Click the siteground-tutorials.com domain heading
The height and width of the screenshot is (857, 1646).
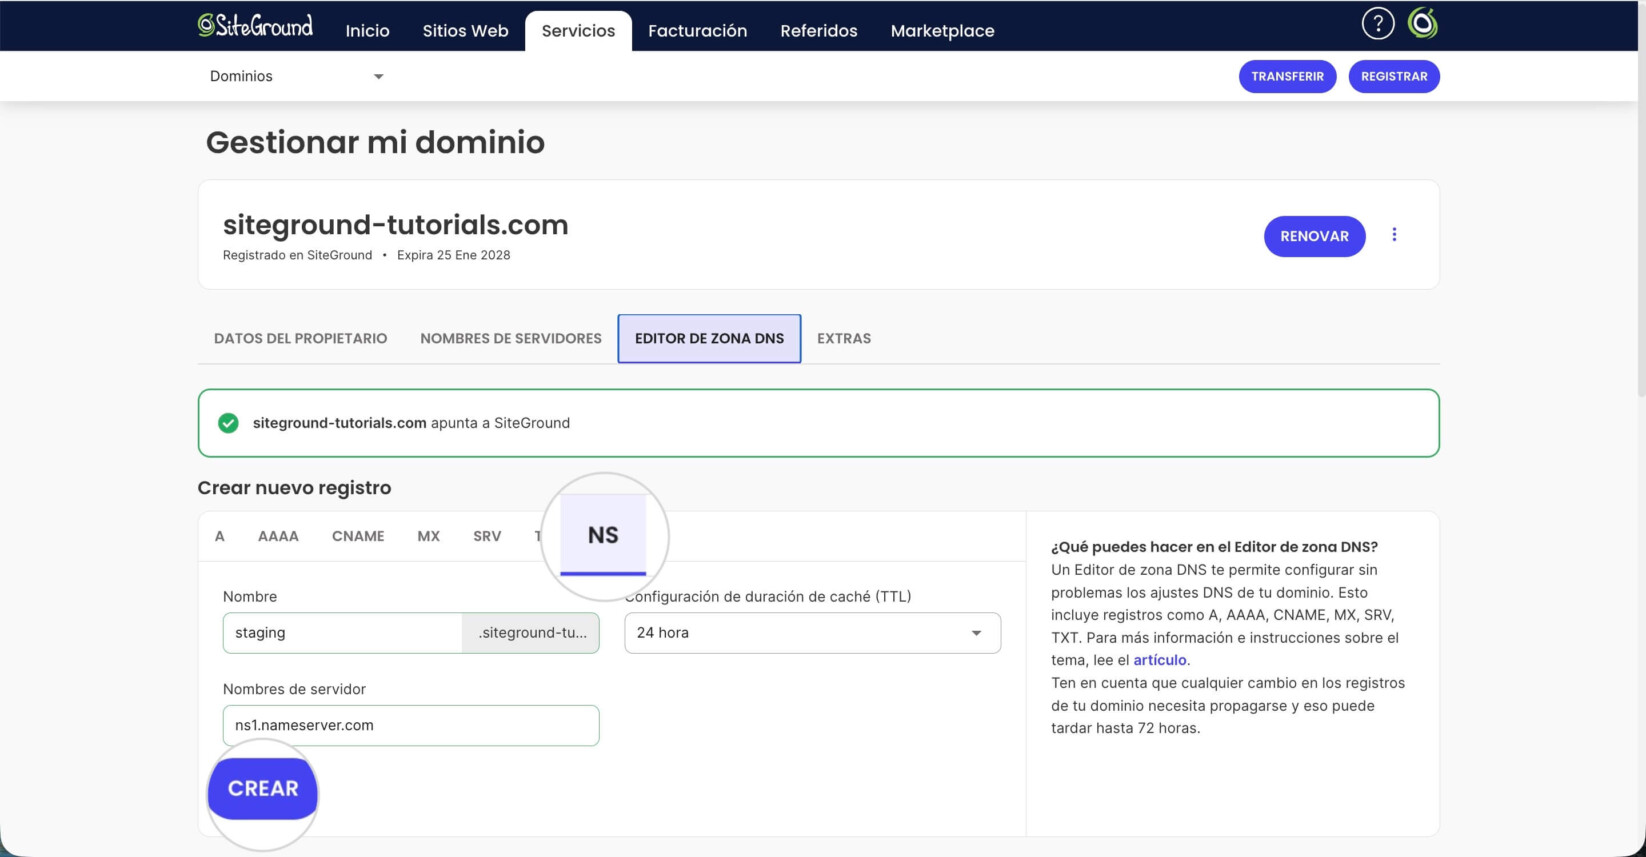coord(395,224)
